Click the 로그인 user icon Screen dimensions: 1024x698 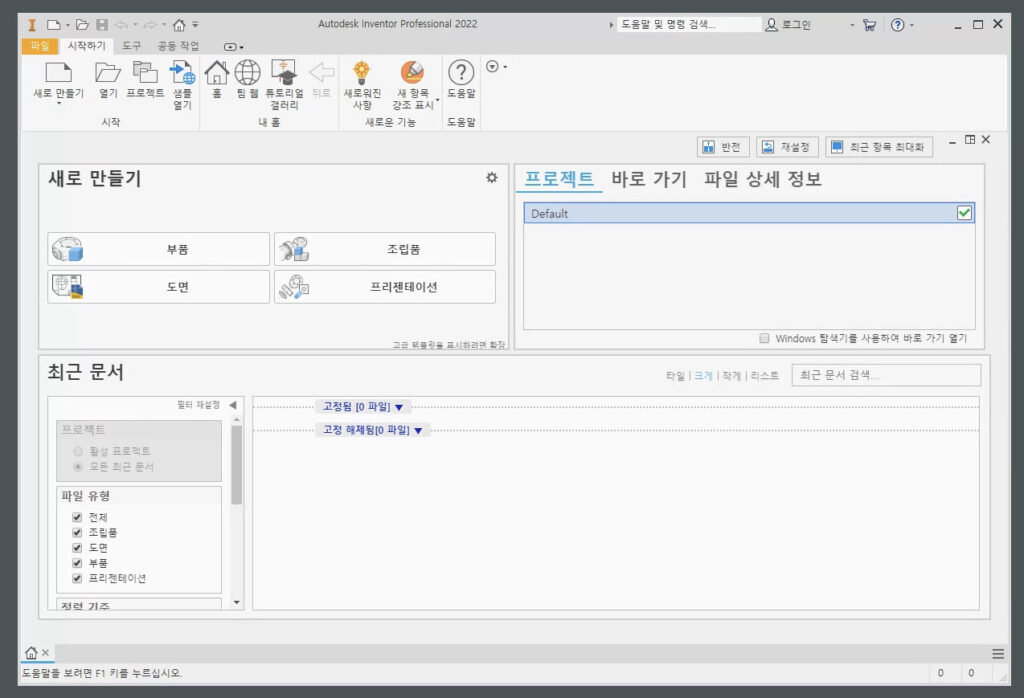click(x=771, y=25)
